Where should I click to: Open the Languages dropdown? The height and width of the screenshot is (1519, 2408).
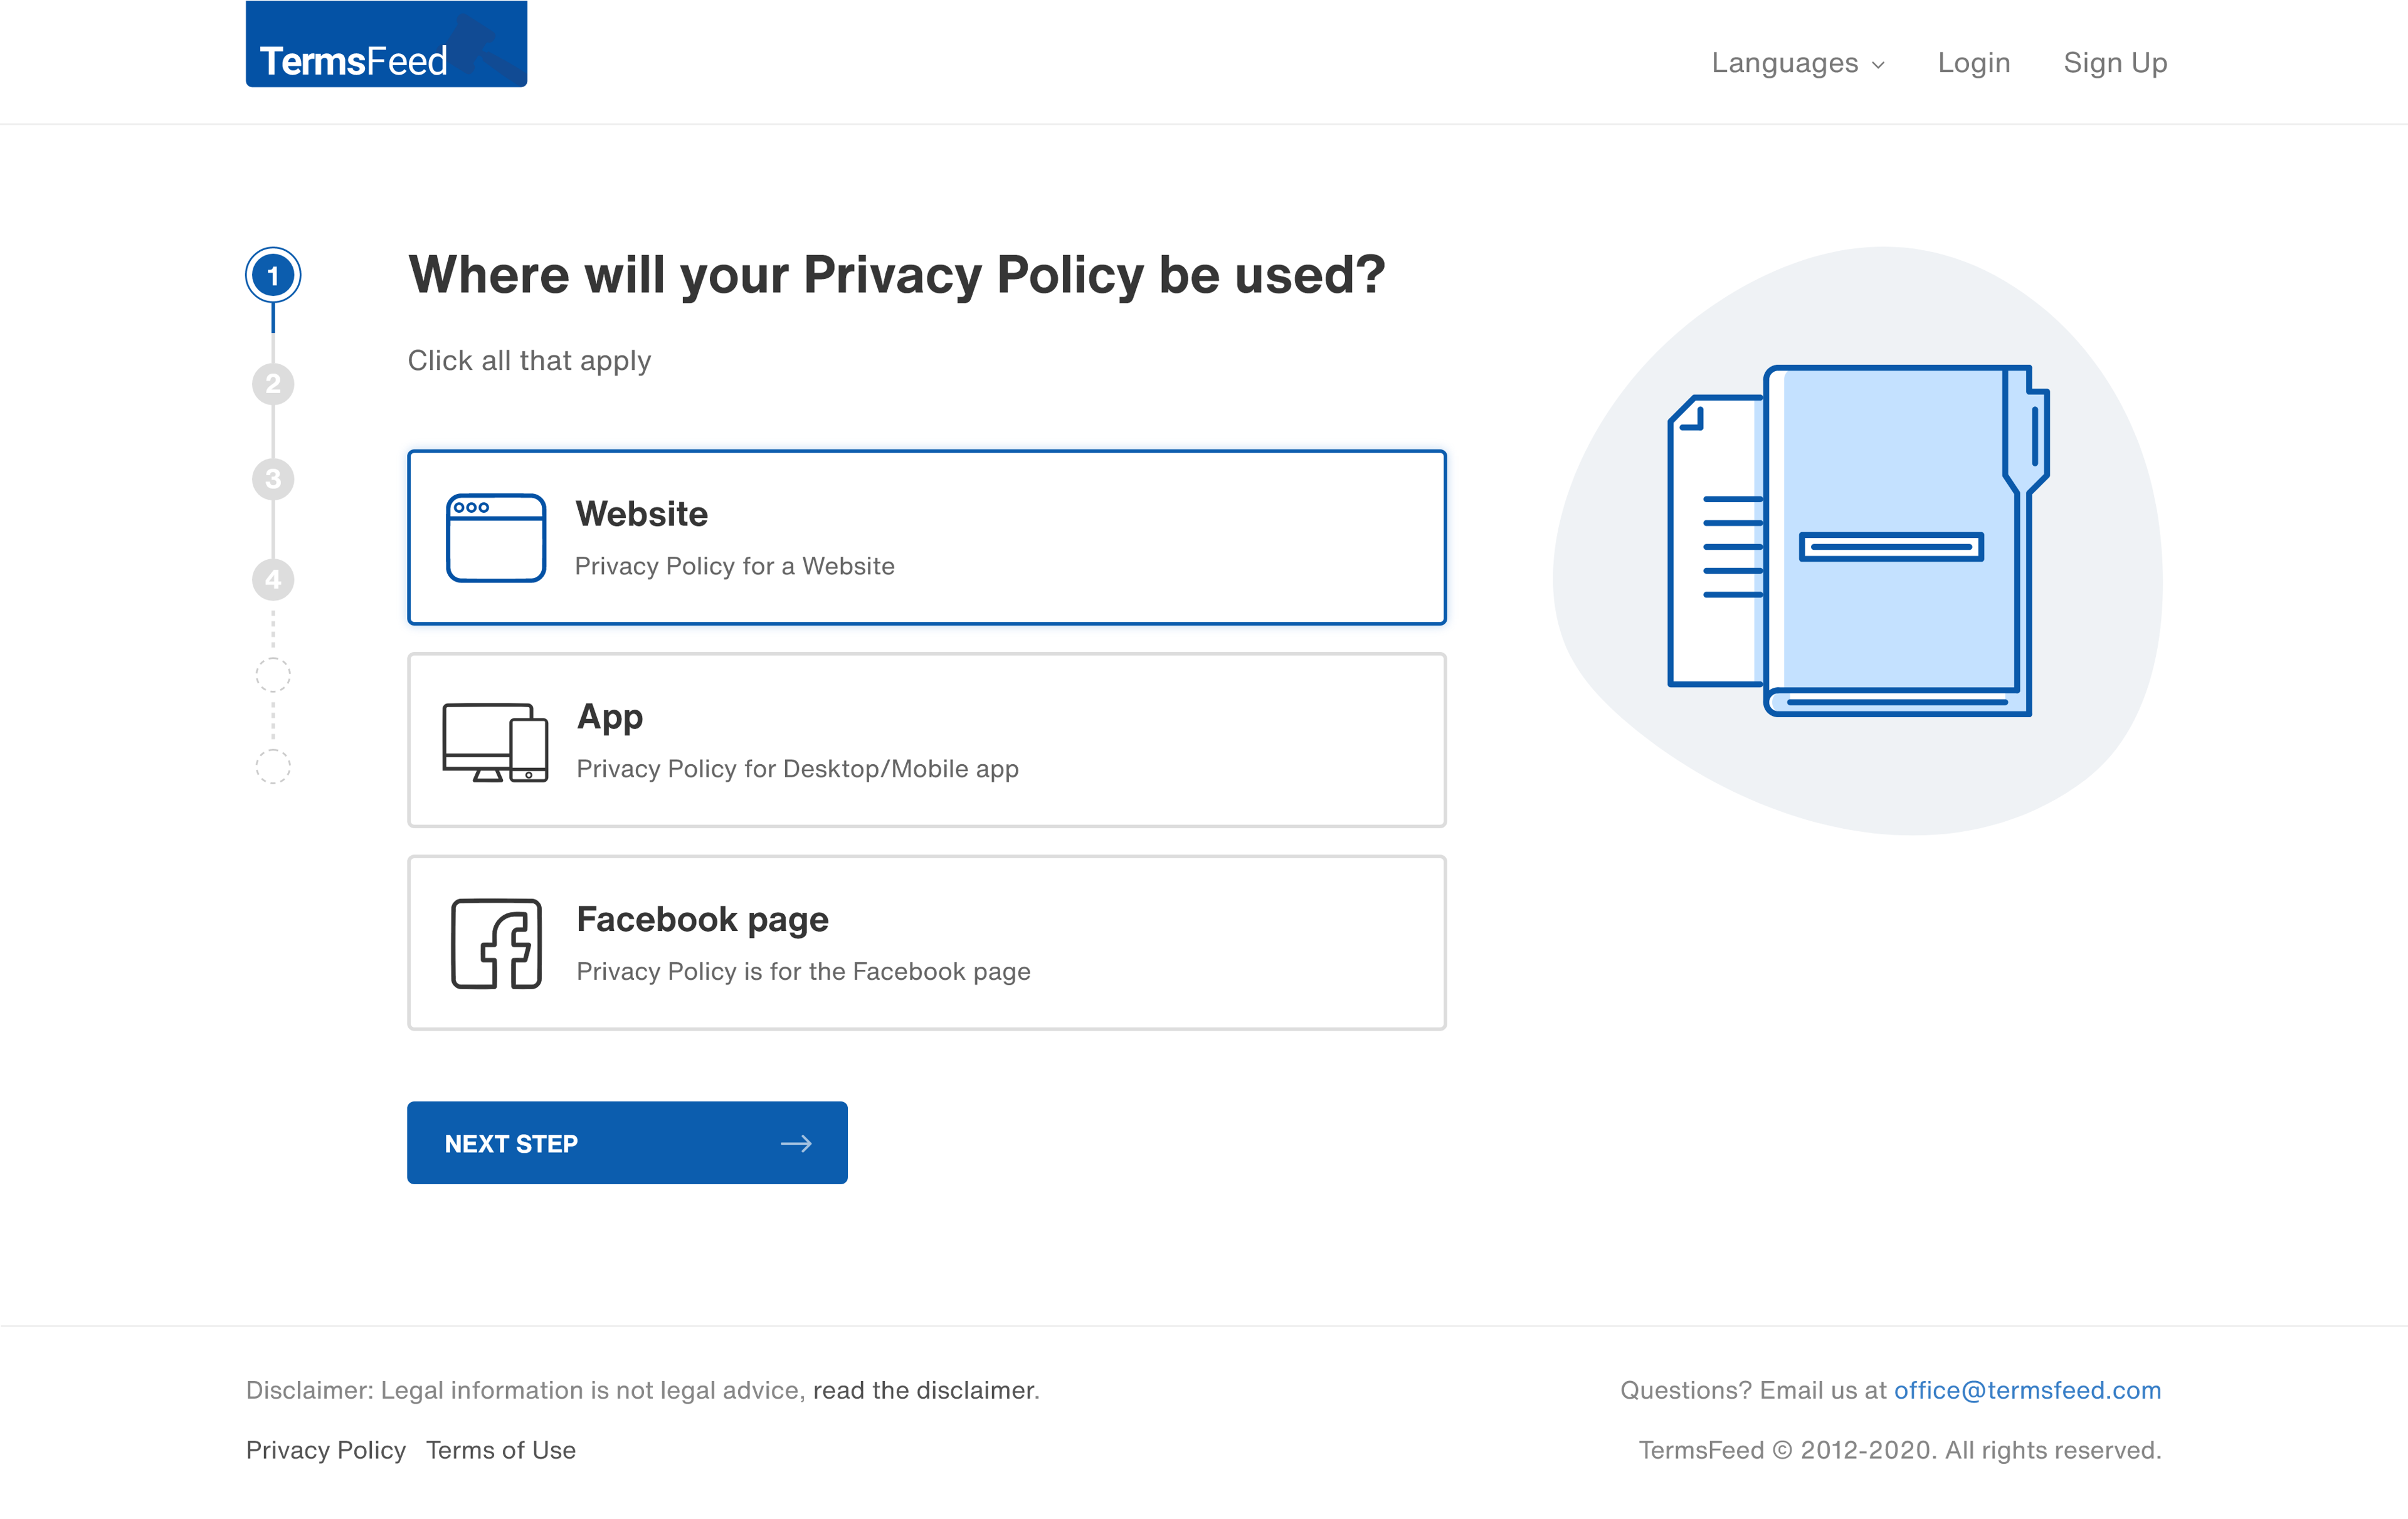(1798, 63)
